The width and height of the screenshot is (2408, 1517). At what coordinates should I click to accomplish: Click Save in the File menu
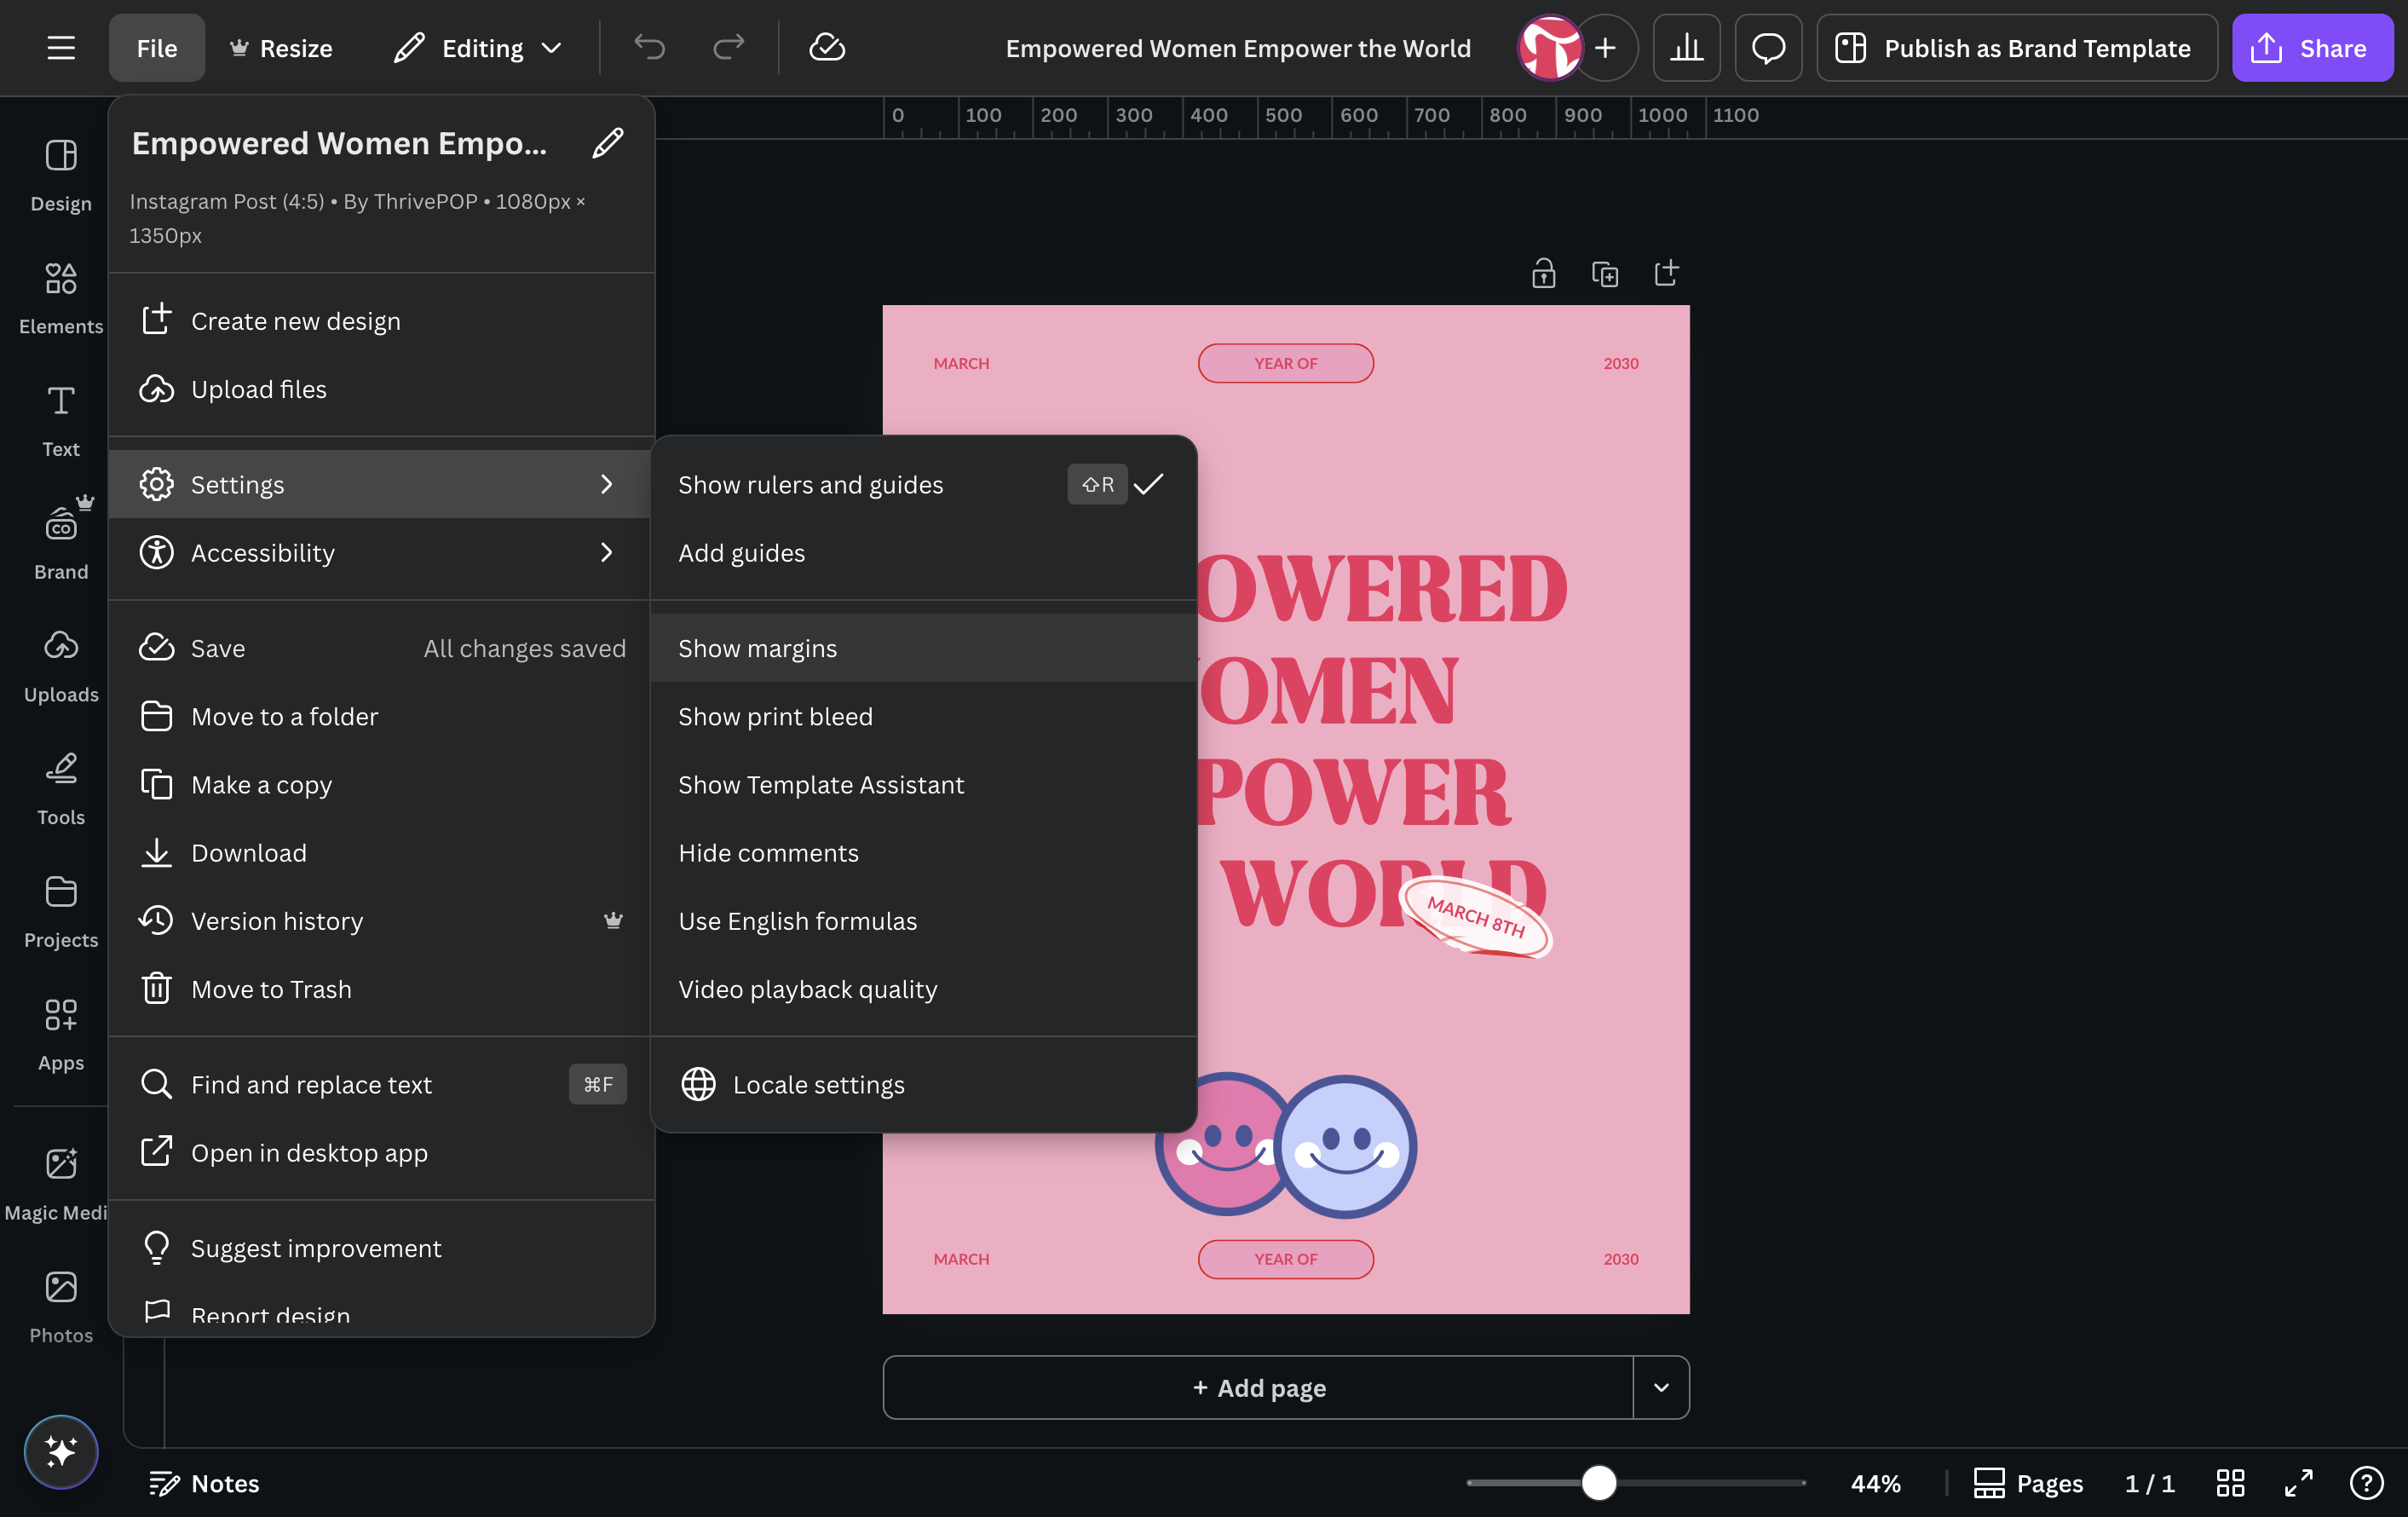click(x=380, y=648)
